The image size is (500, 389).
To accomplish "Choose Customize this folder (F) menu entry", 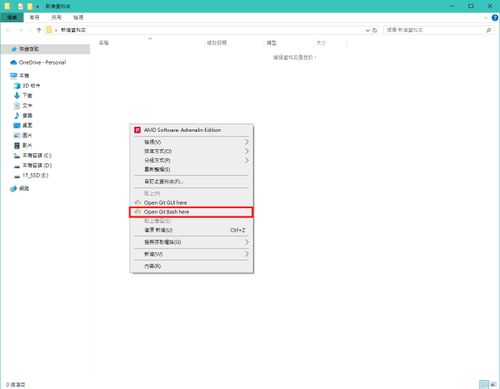I will point(191,181).
